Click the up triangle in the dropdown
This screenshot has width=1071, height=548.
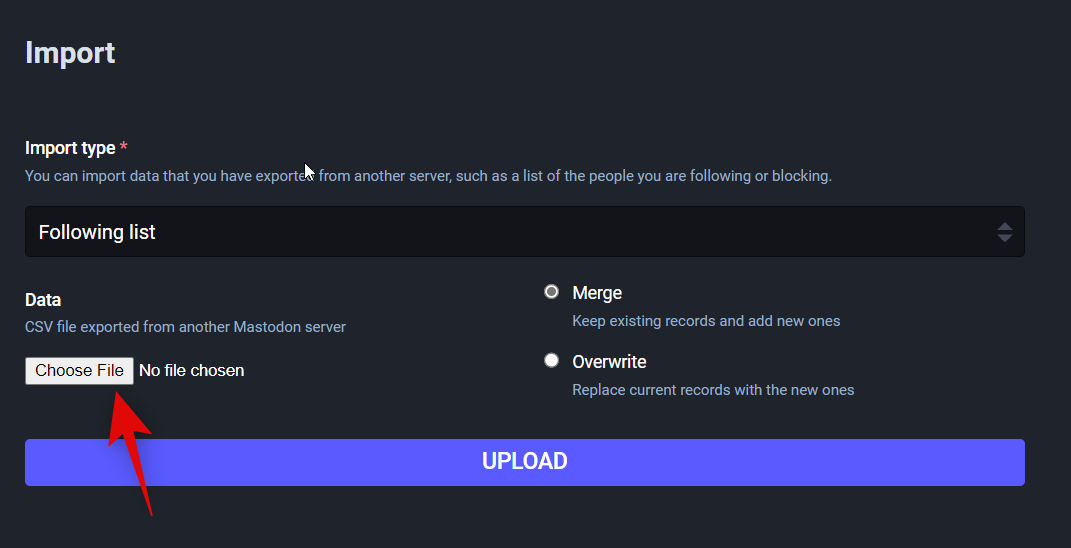[x=1004, y=226]
